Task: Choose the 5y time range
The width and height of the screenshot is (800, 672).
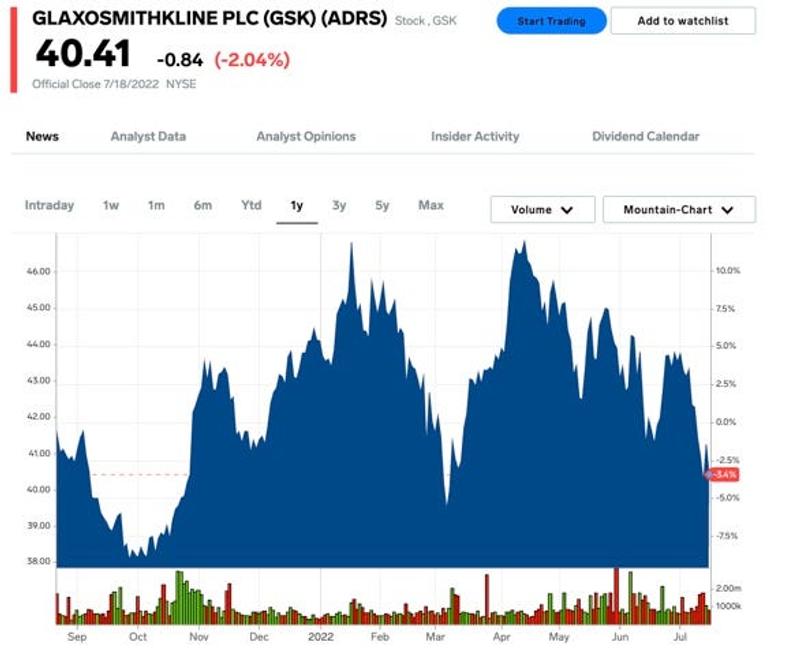Action: point(382,205)
